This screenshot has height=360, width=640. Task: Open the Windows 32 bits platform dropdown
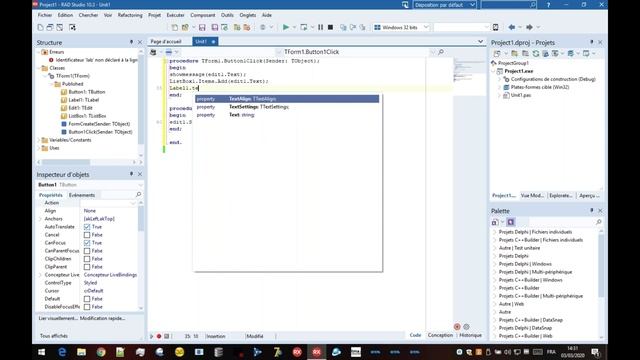click(x=426, y=27)
